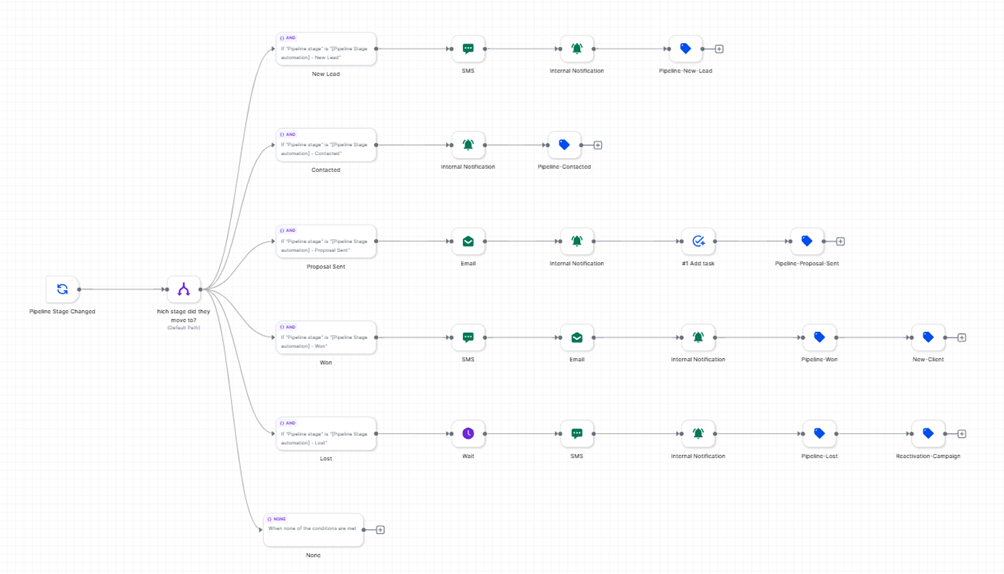Select the Pipeline-Proposal-Sent tag action
Screen dimensions: 1004x574
(807, 242)
